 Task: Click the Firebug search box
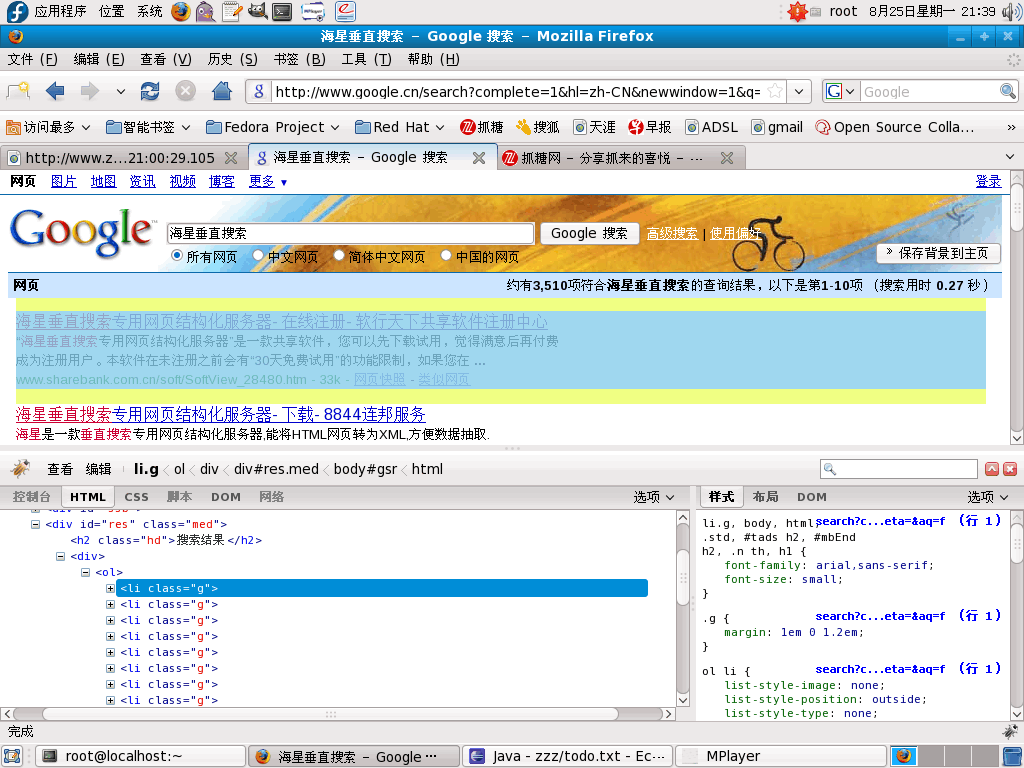pos(899,469)
